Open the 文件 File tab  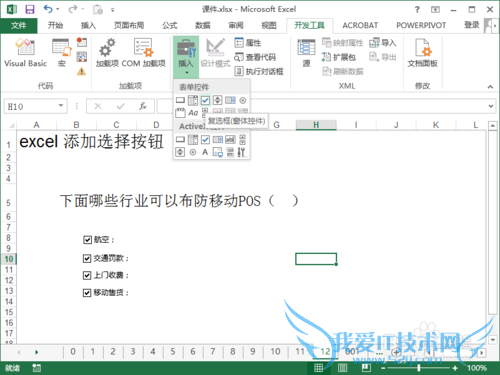[x=19, y=25]
